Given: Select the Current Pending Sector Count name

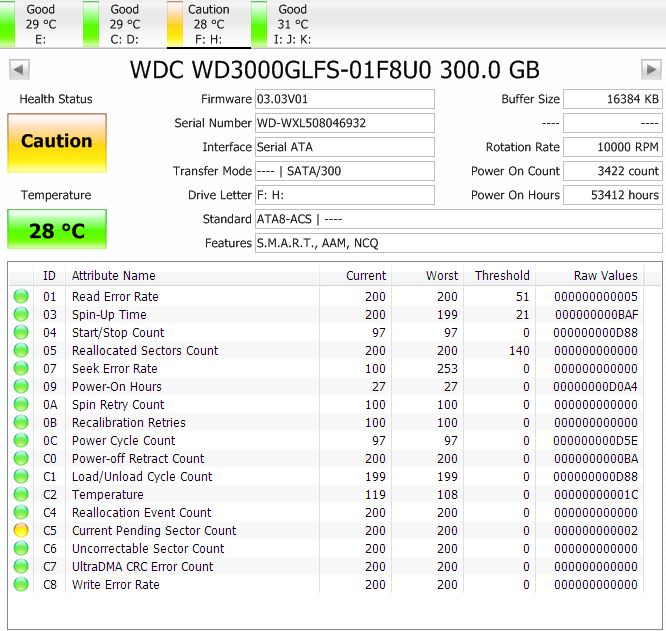Looking at the screenshot, I should coord(154,531).
